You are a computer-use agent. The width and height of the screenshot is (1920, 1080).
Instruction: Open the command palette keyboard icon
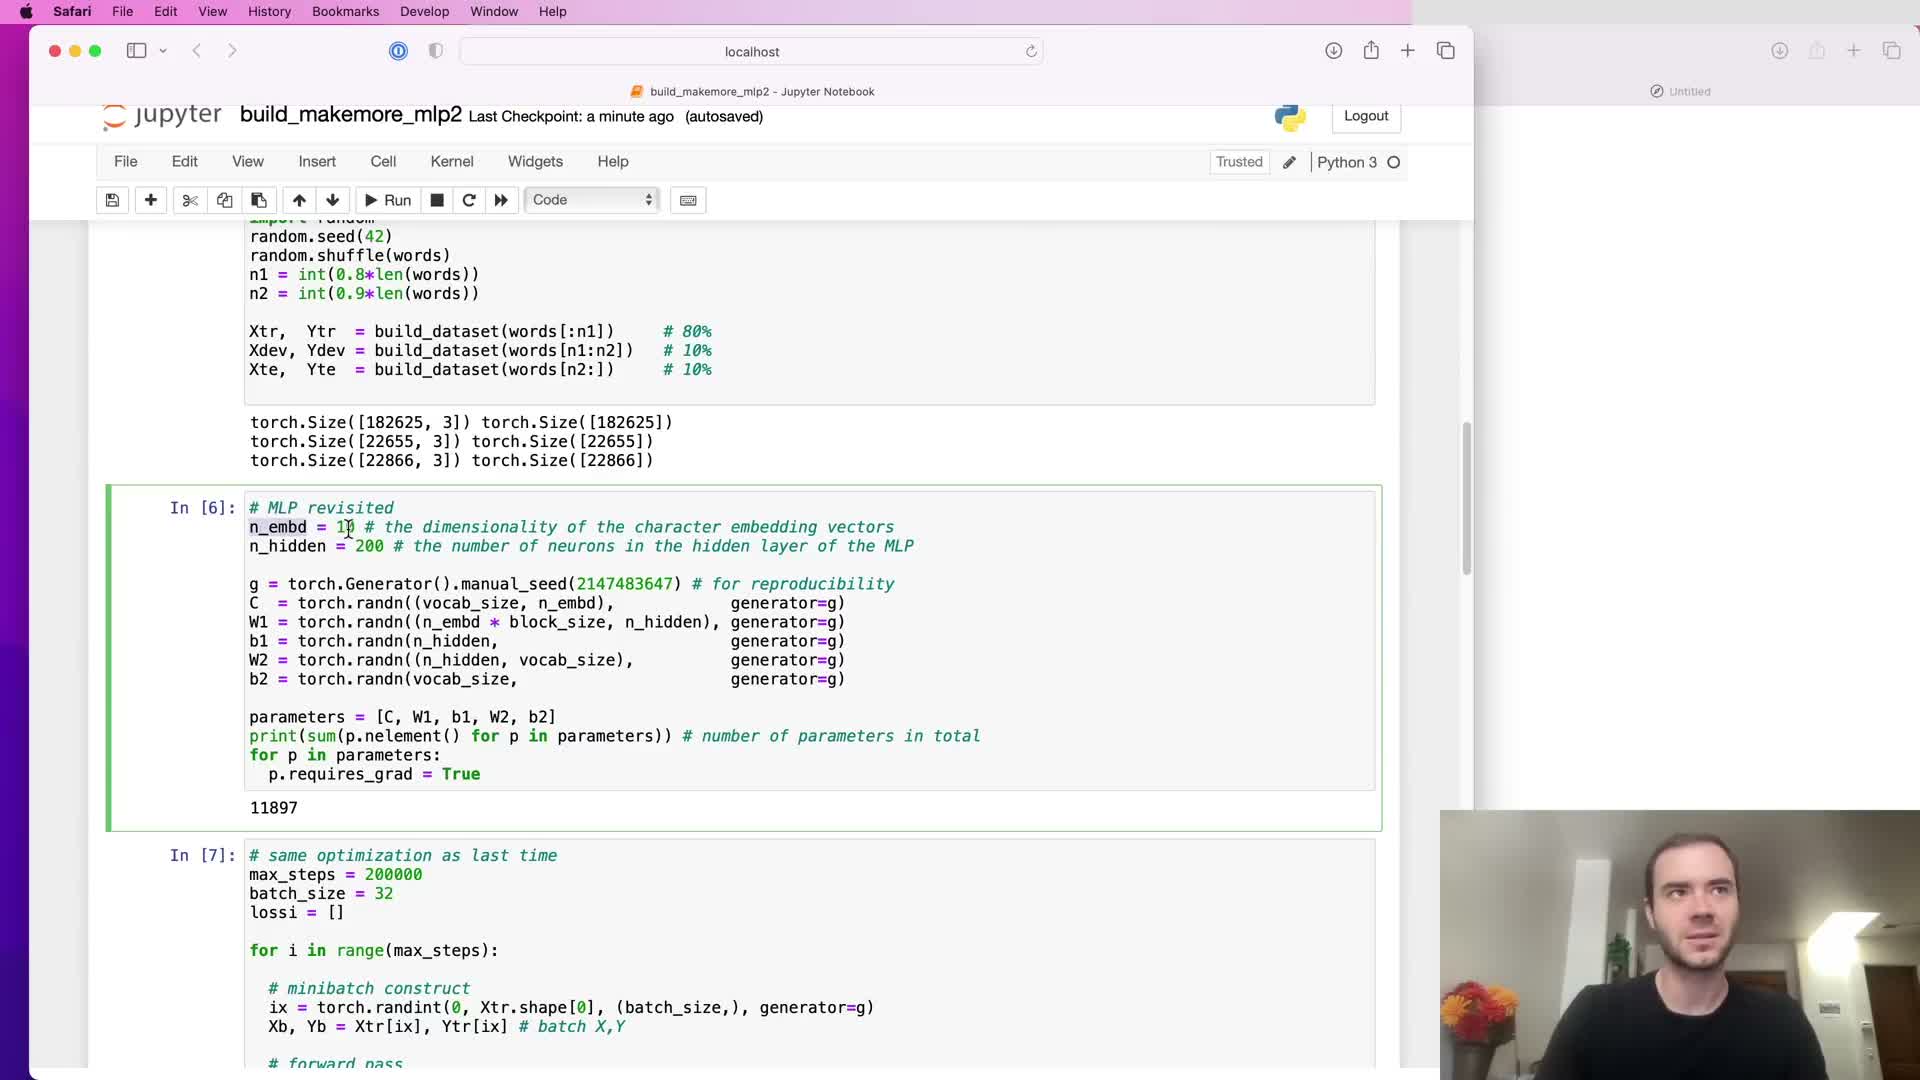(688, 200)
